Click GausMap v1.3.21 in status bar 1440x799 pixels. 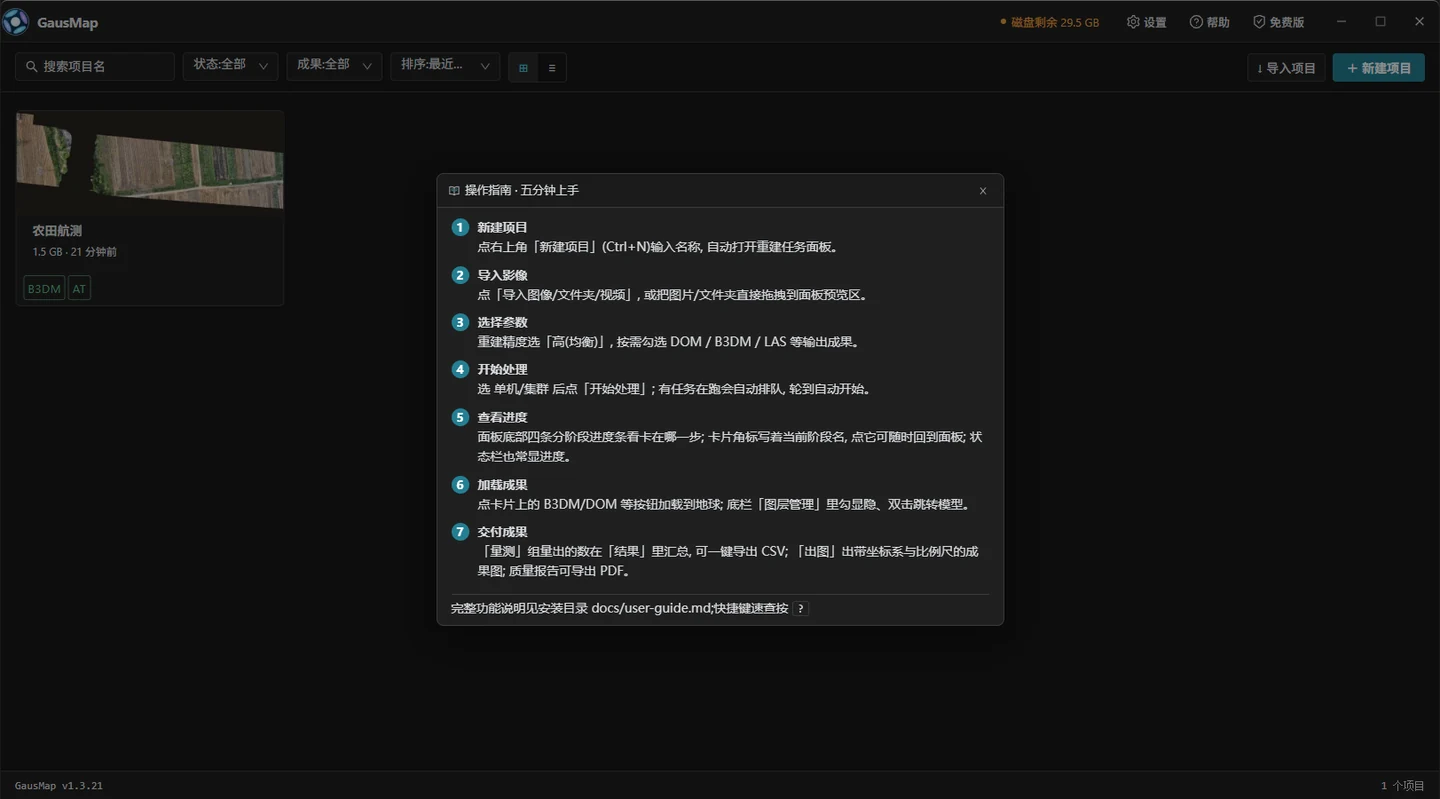[59, 786]
